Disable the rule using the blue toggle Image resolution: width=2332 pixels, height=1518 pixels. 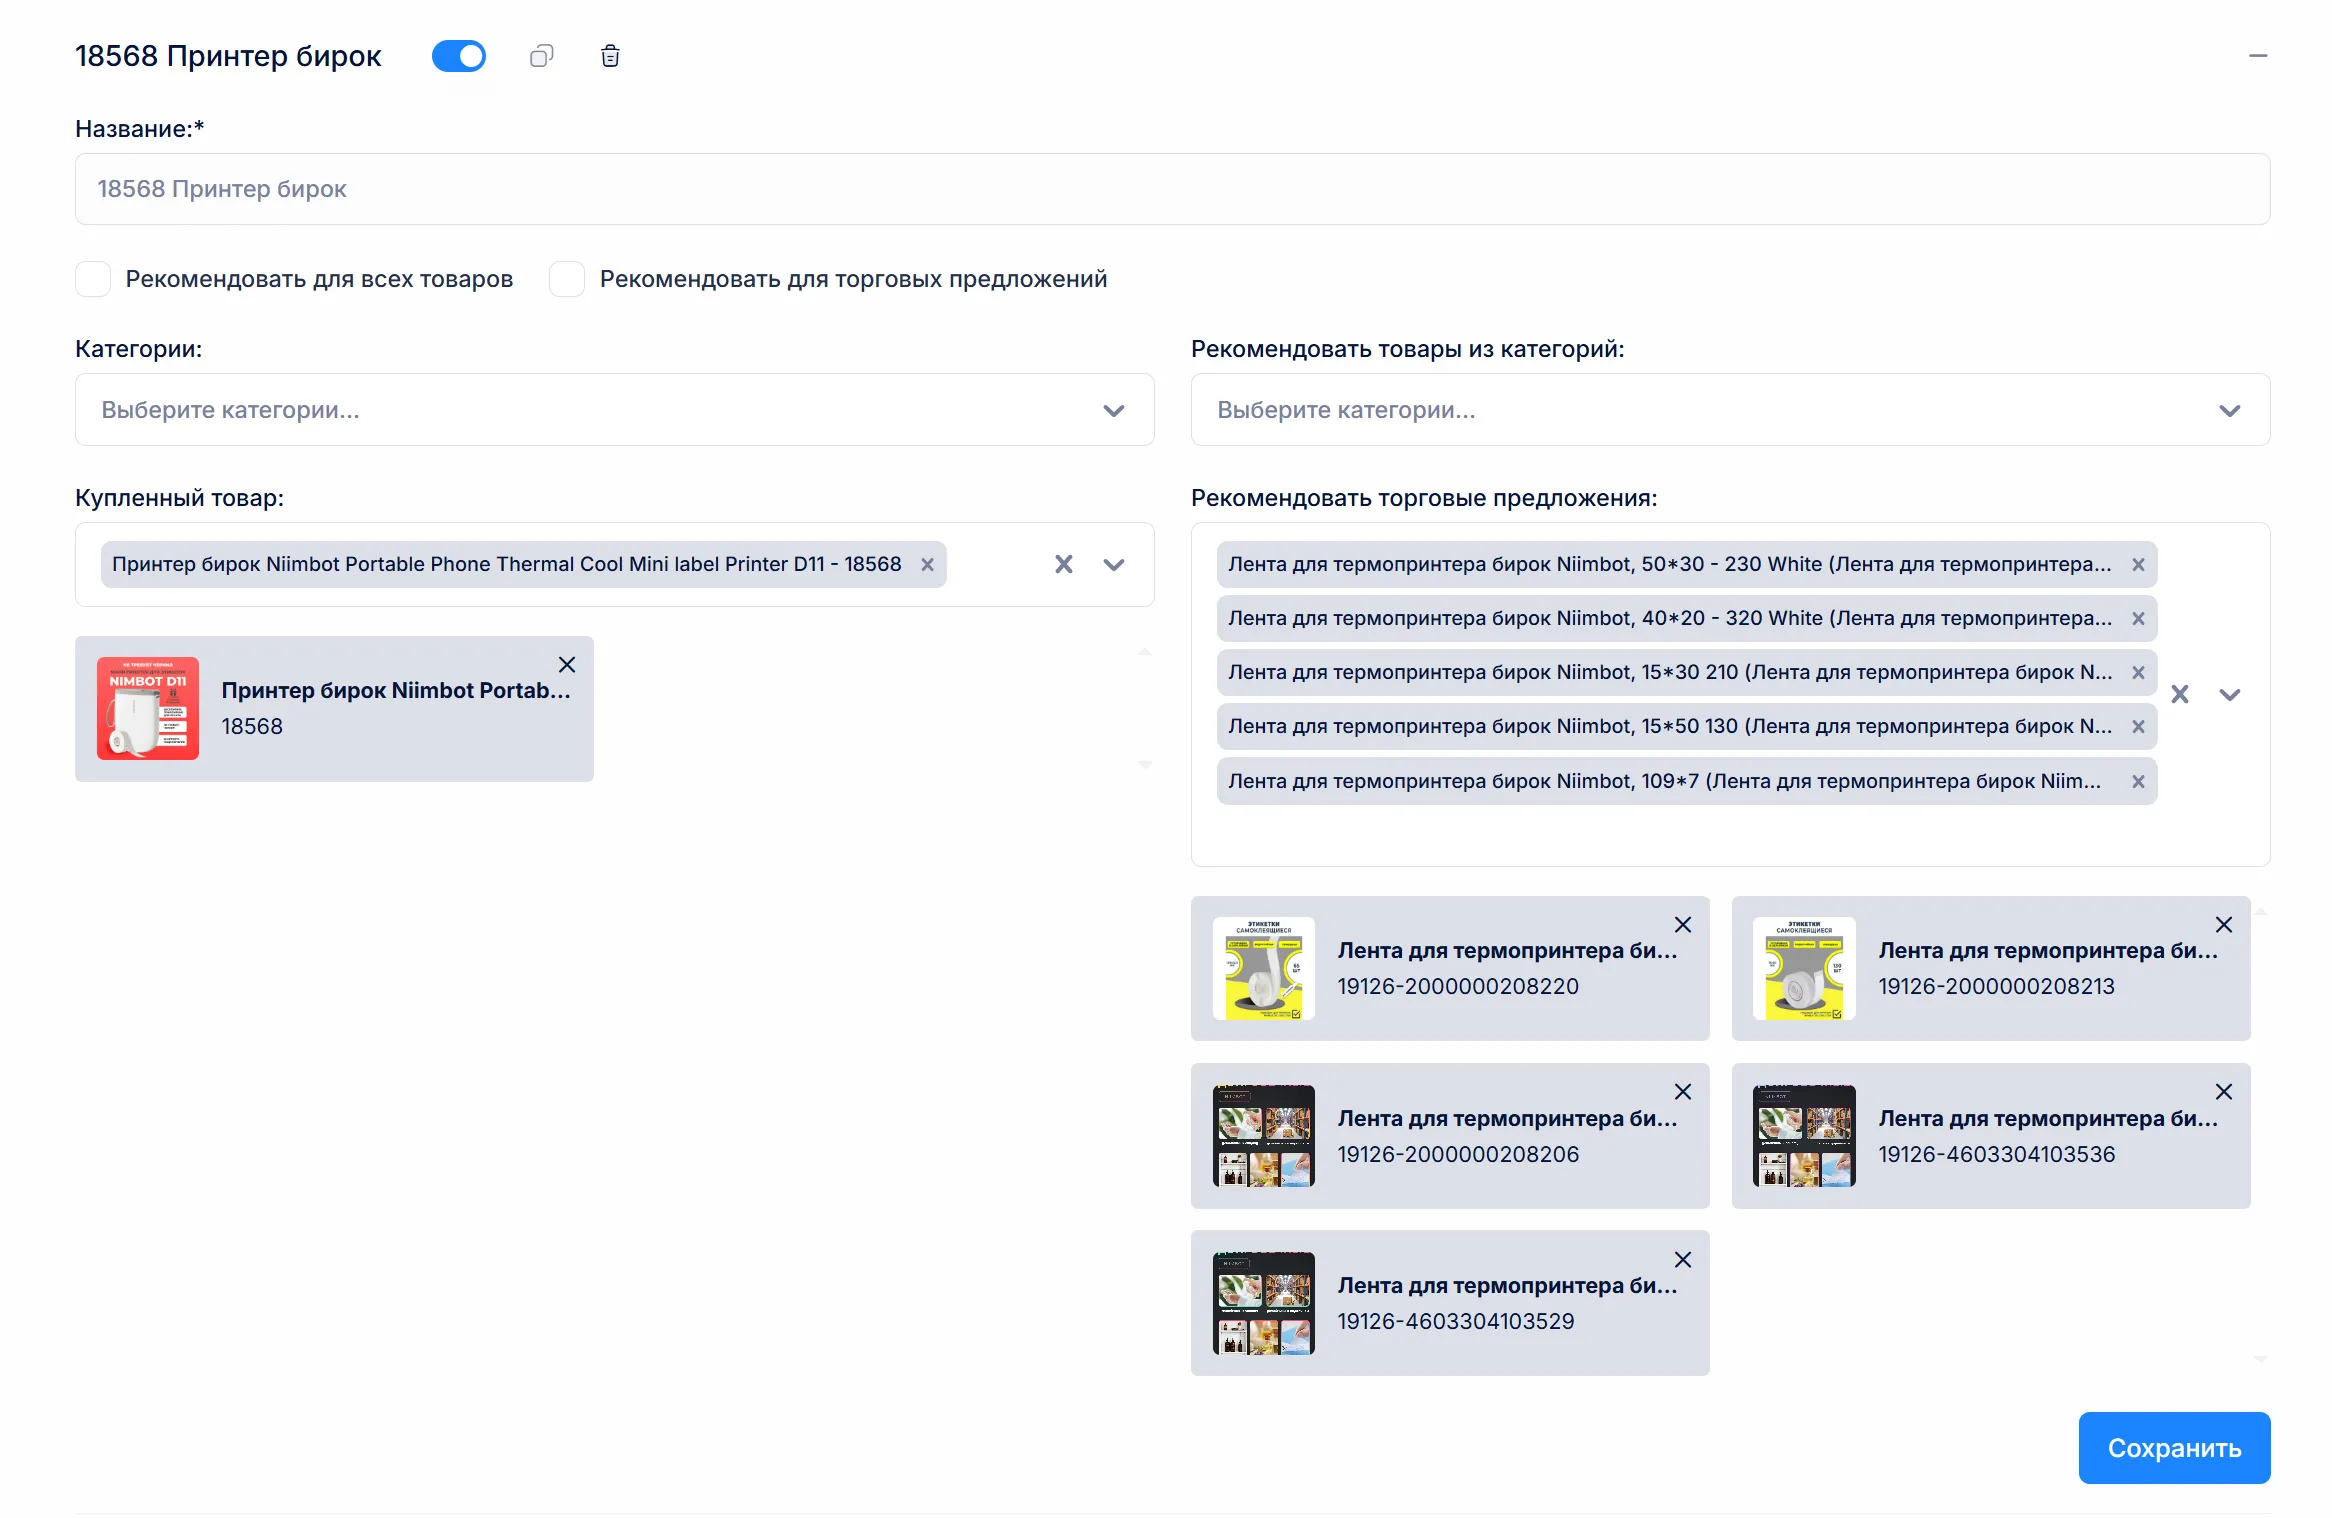click(459, 56)
